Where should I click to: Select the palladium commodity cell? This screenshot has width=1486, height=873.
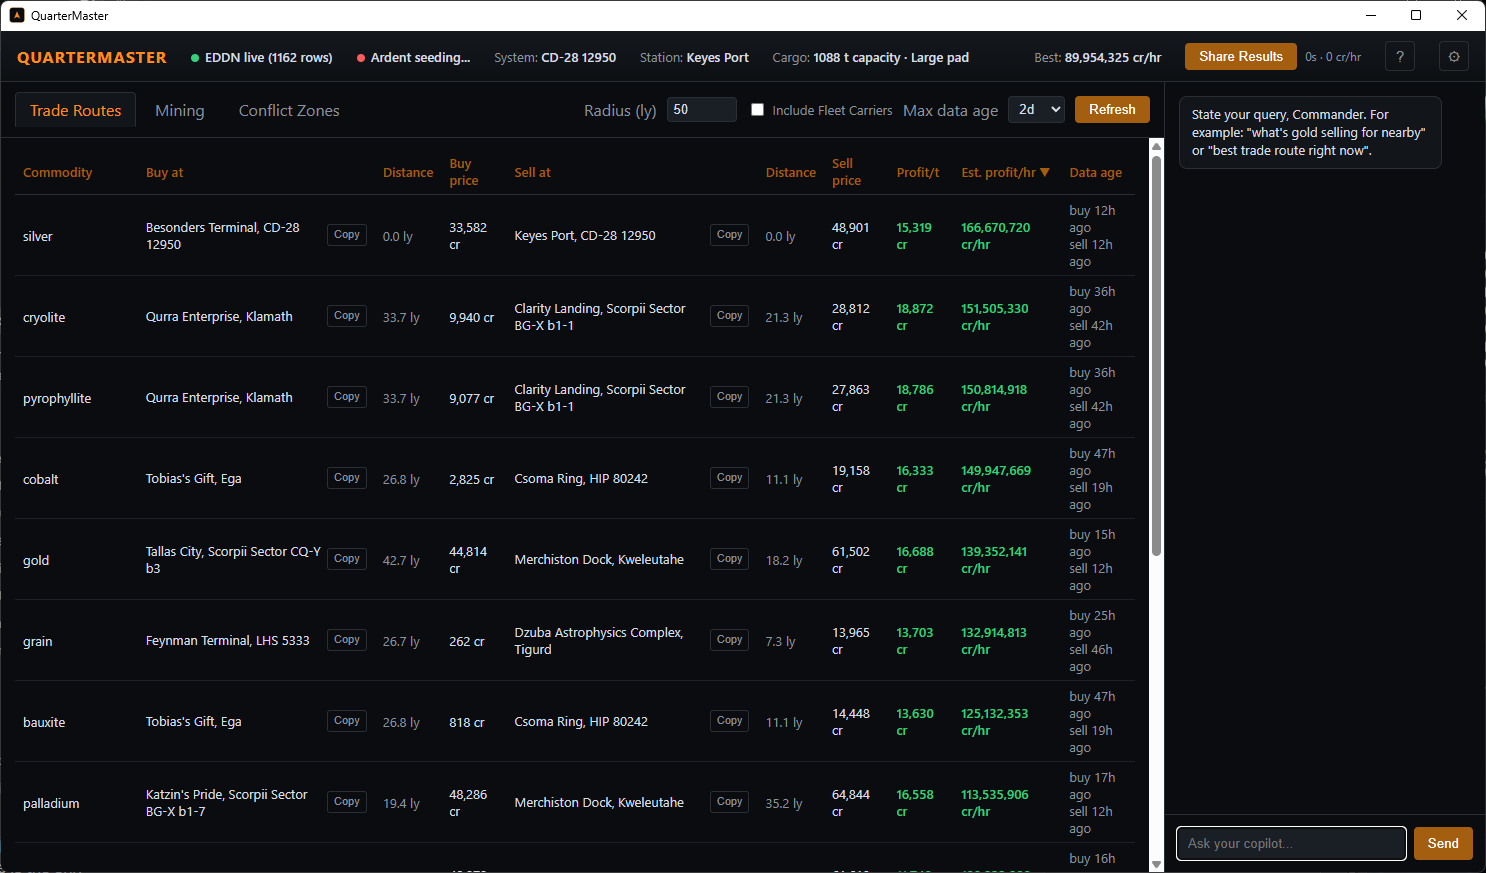(51, 803)
